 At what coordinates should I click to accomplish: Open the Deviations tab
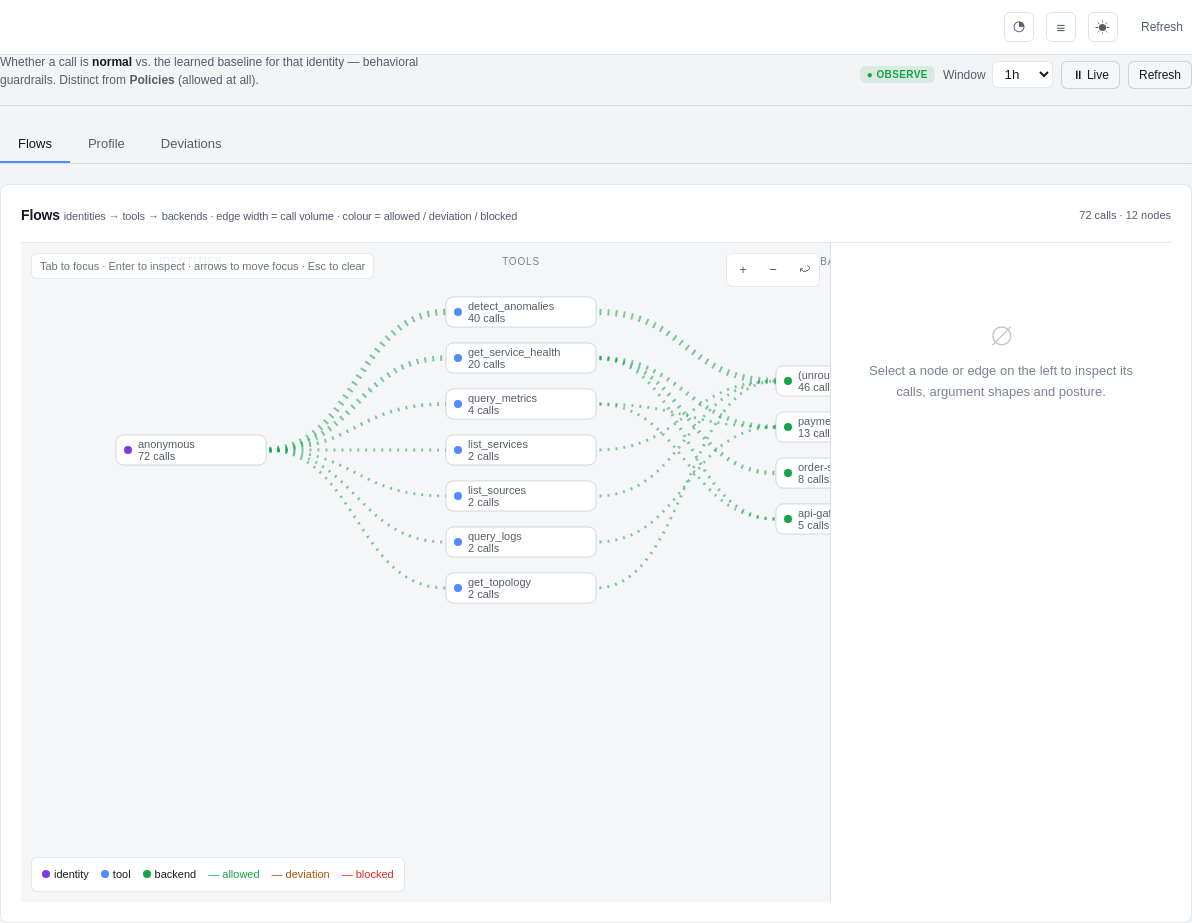[x=191, y=144]
